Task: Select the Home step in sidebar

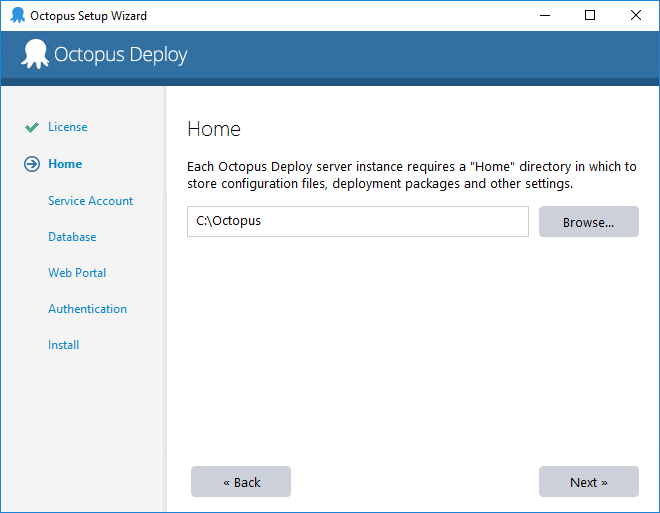Action: 65,164
